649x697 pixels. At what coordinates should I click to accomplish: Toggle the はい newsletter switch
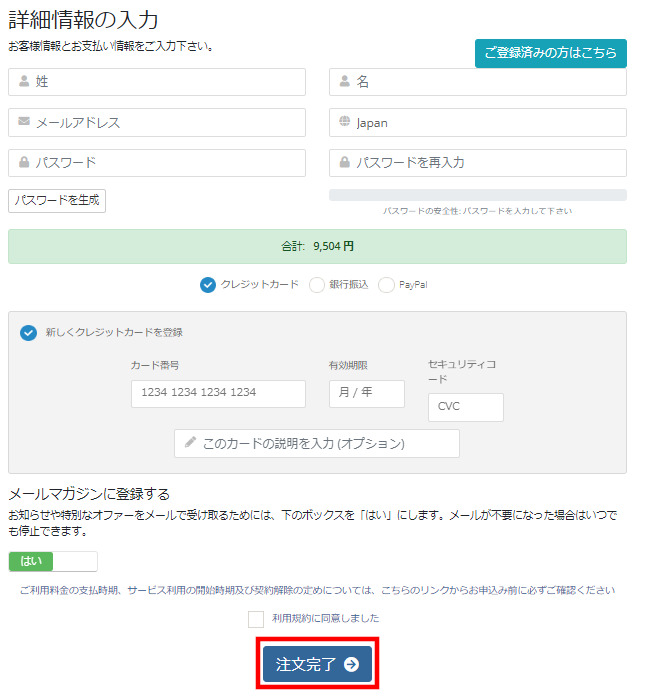tap(53, 561)
